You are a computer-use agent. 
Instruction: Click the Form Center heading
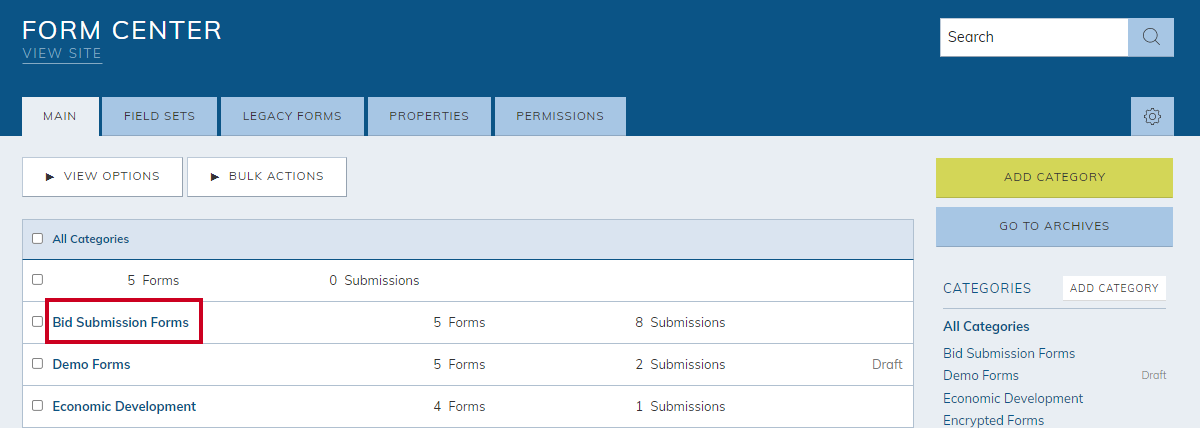click(122, 30)
